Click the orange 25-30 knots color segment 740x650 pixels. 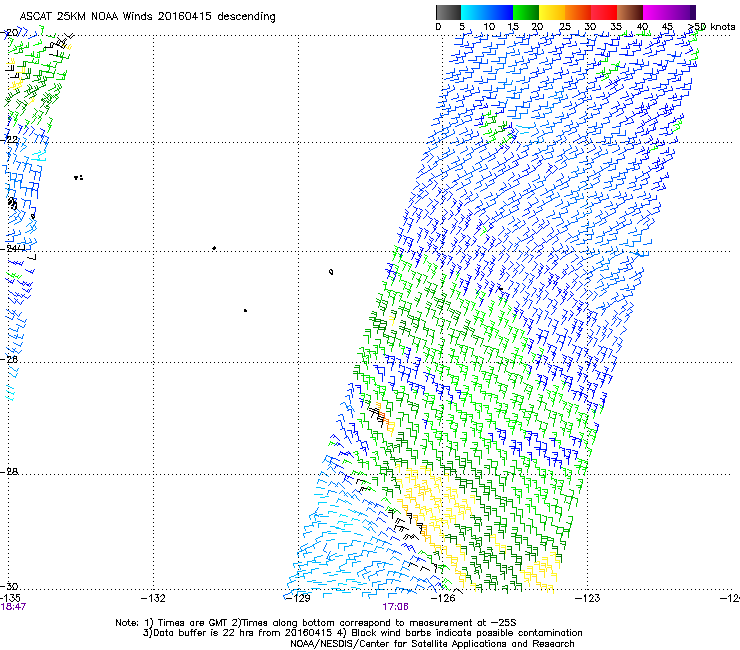578,12
